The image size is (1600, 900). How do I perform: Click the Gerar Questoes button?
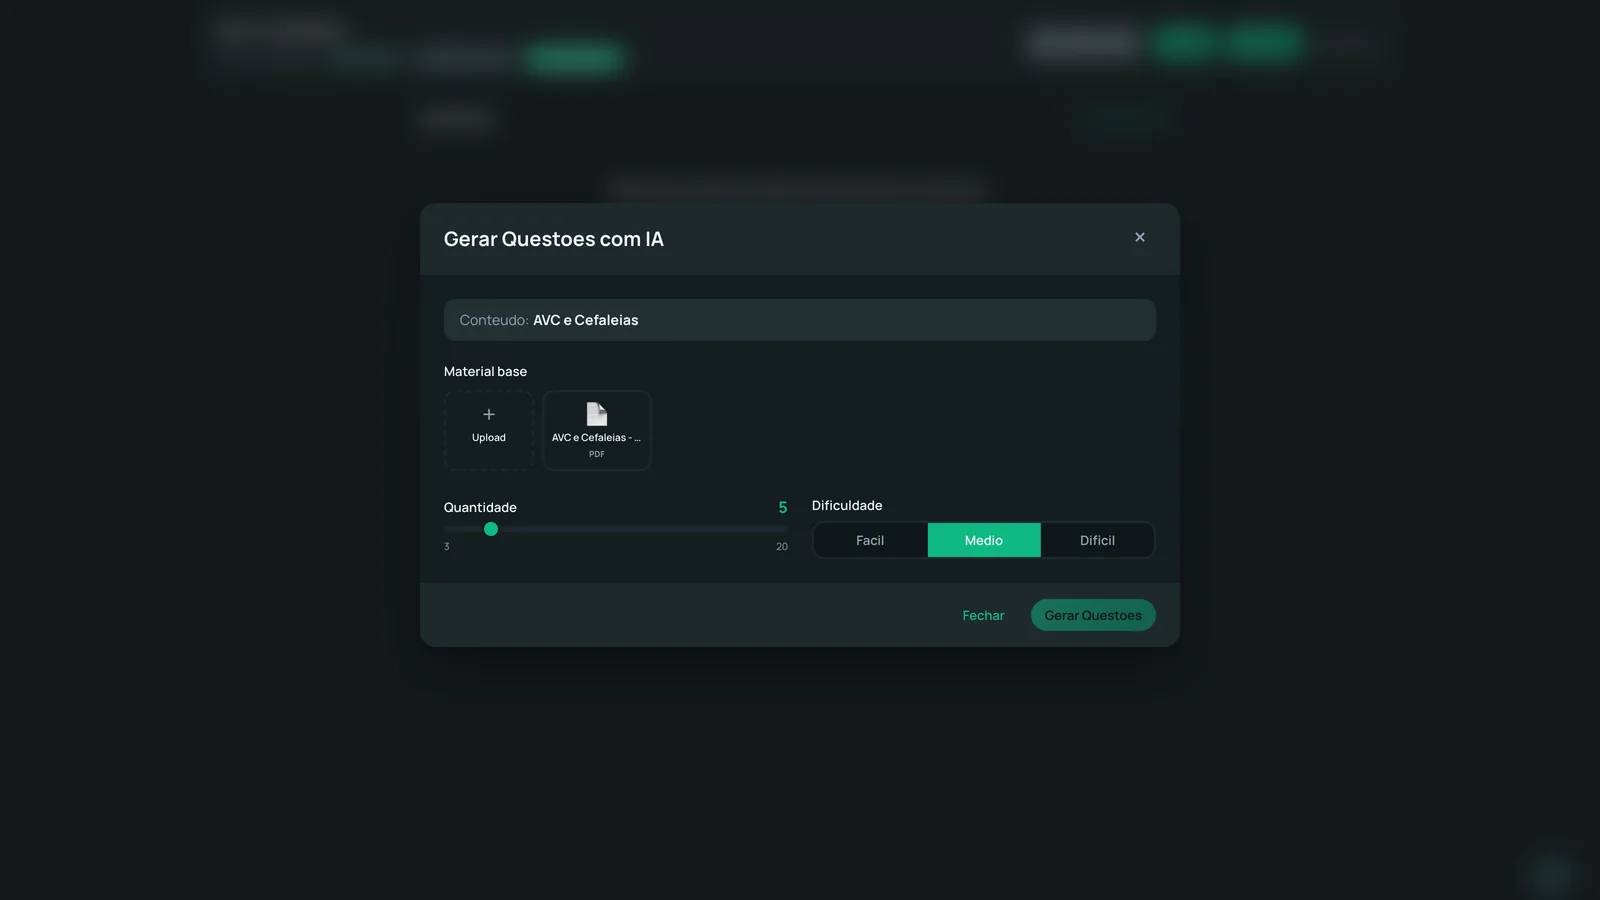(x=1093, y=615)
